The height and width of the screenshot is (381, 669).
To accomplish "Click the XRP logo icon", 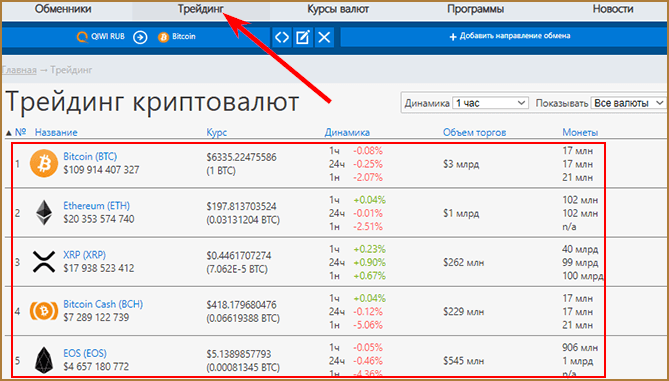I will click(x=44, y=262).
